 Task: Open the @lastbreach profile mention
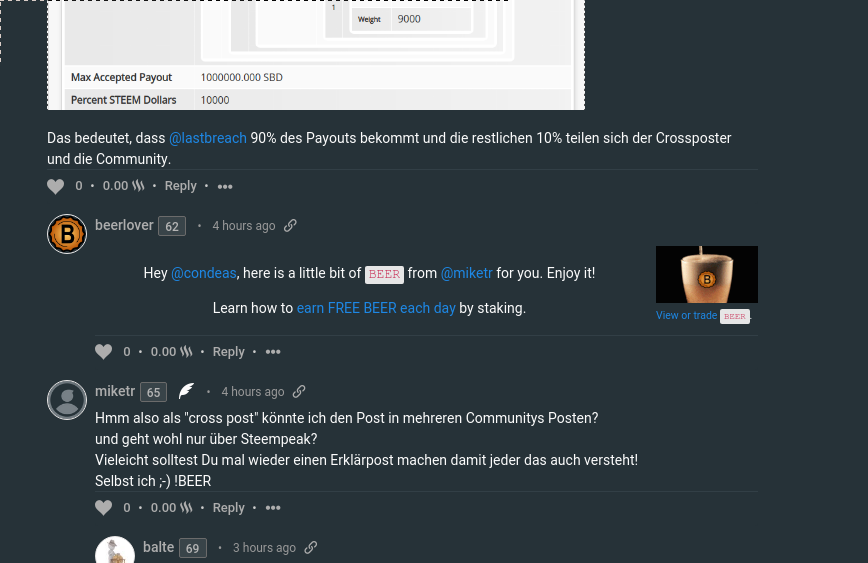[x=208, y=138]
